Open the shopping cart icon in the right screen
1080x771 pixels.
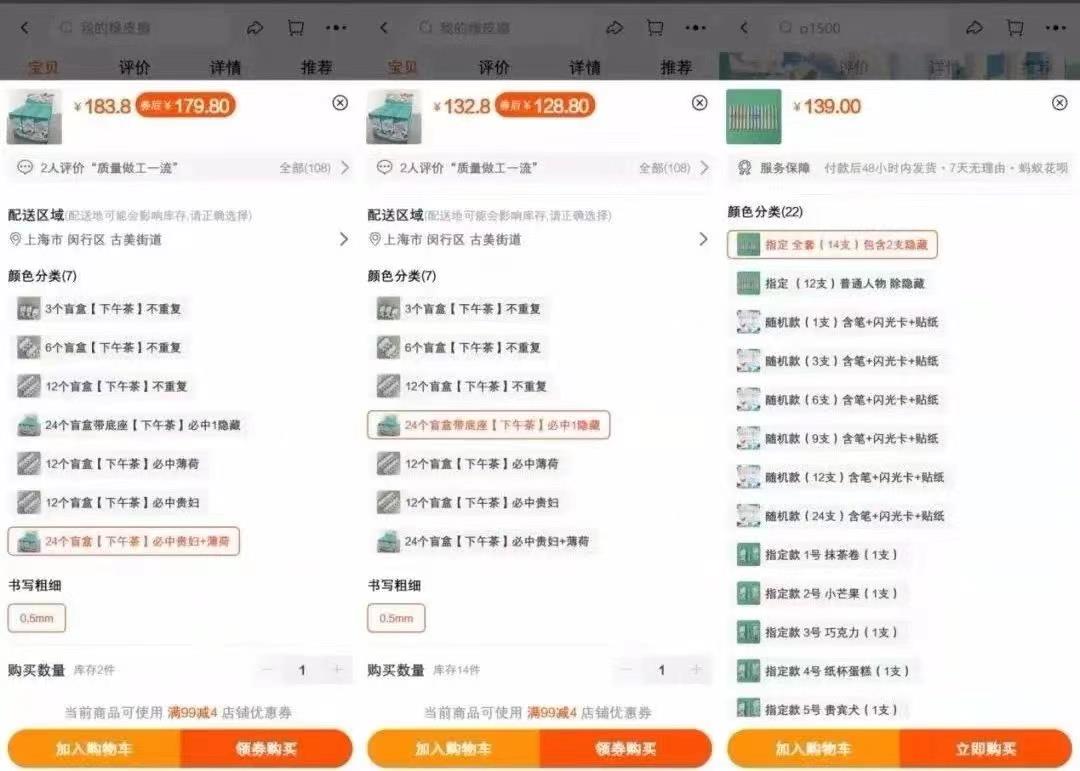click(1015, 28)
